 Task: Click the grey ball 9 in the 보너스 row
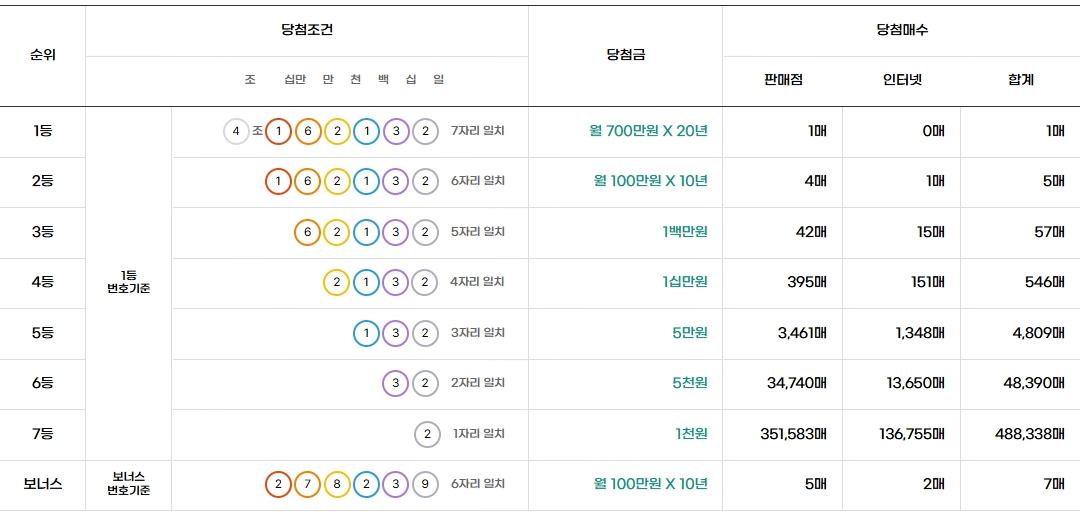coord(426,484)
